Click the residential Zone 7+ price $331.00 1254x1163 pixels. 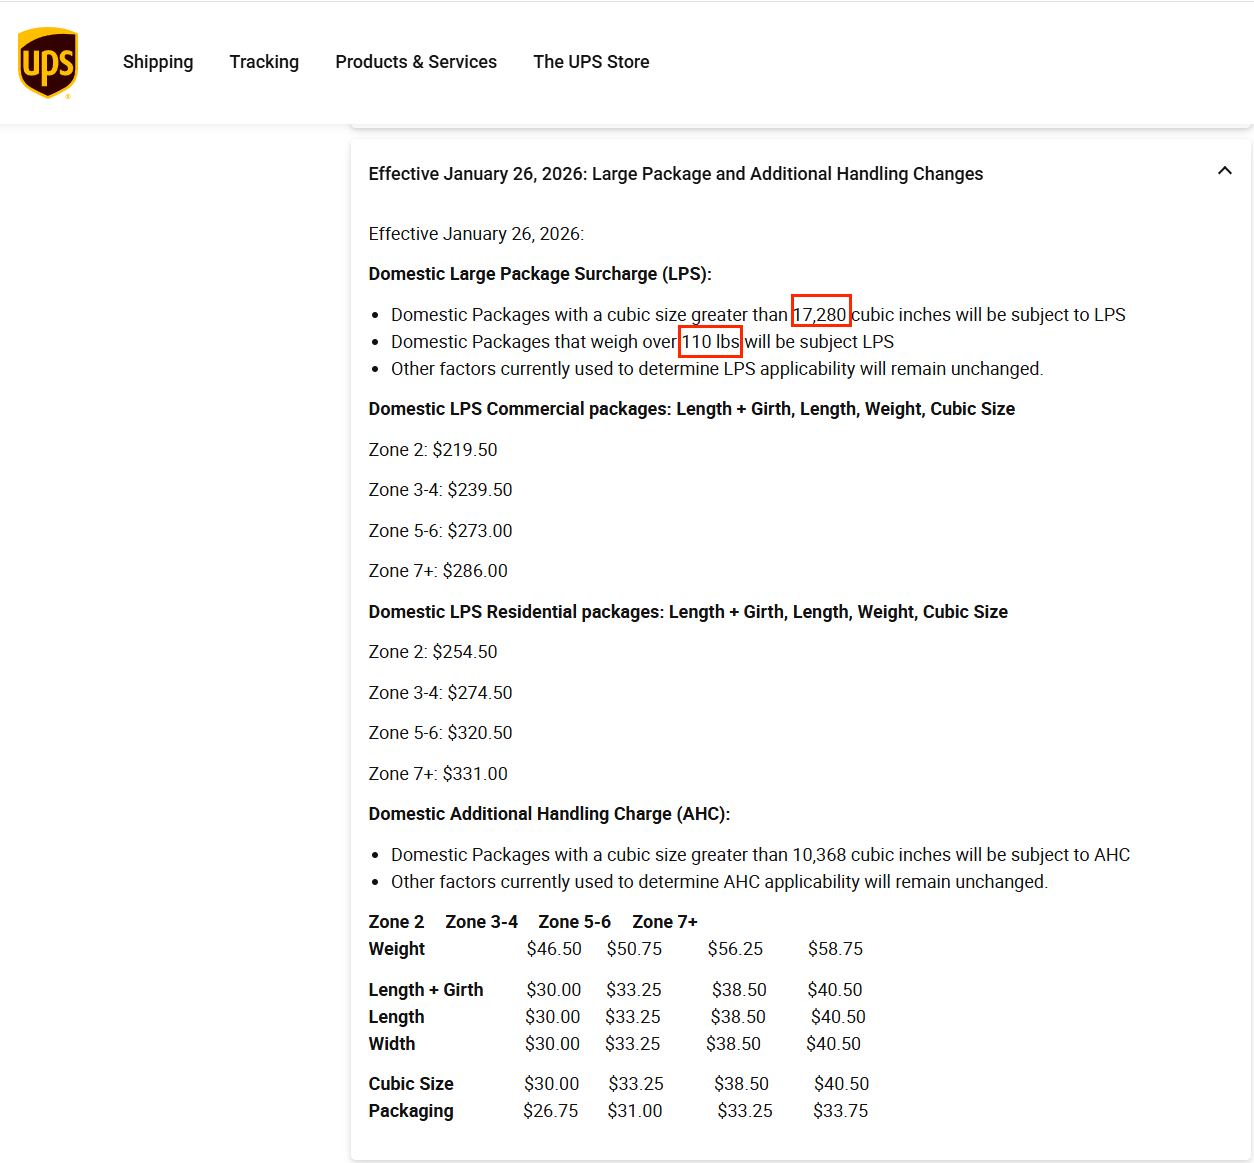(475, 774)
